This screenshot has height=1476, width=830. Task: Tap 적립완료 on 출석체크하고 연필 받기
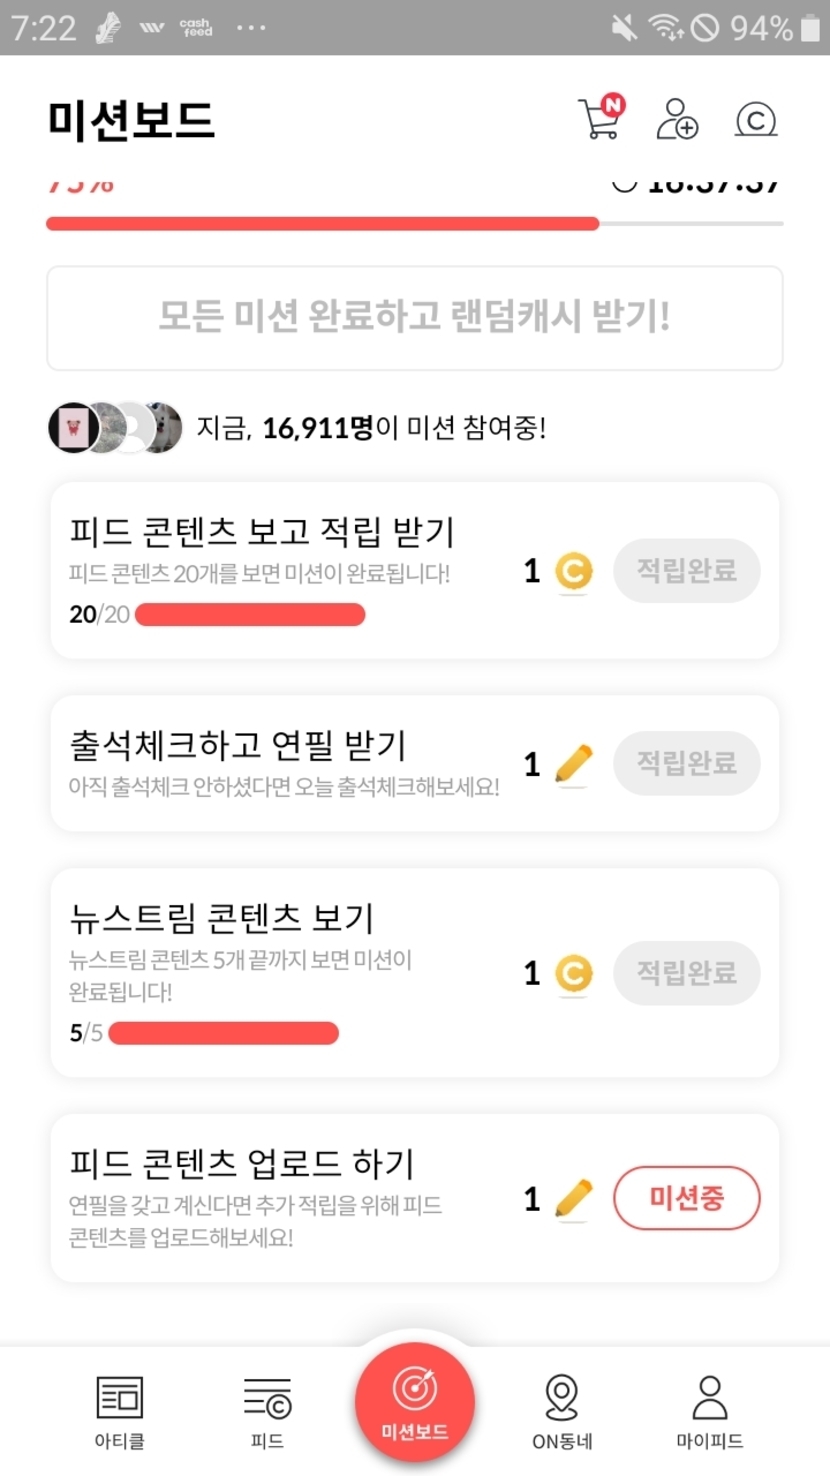pos(686,764)
